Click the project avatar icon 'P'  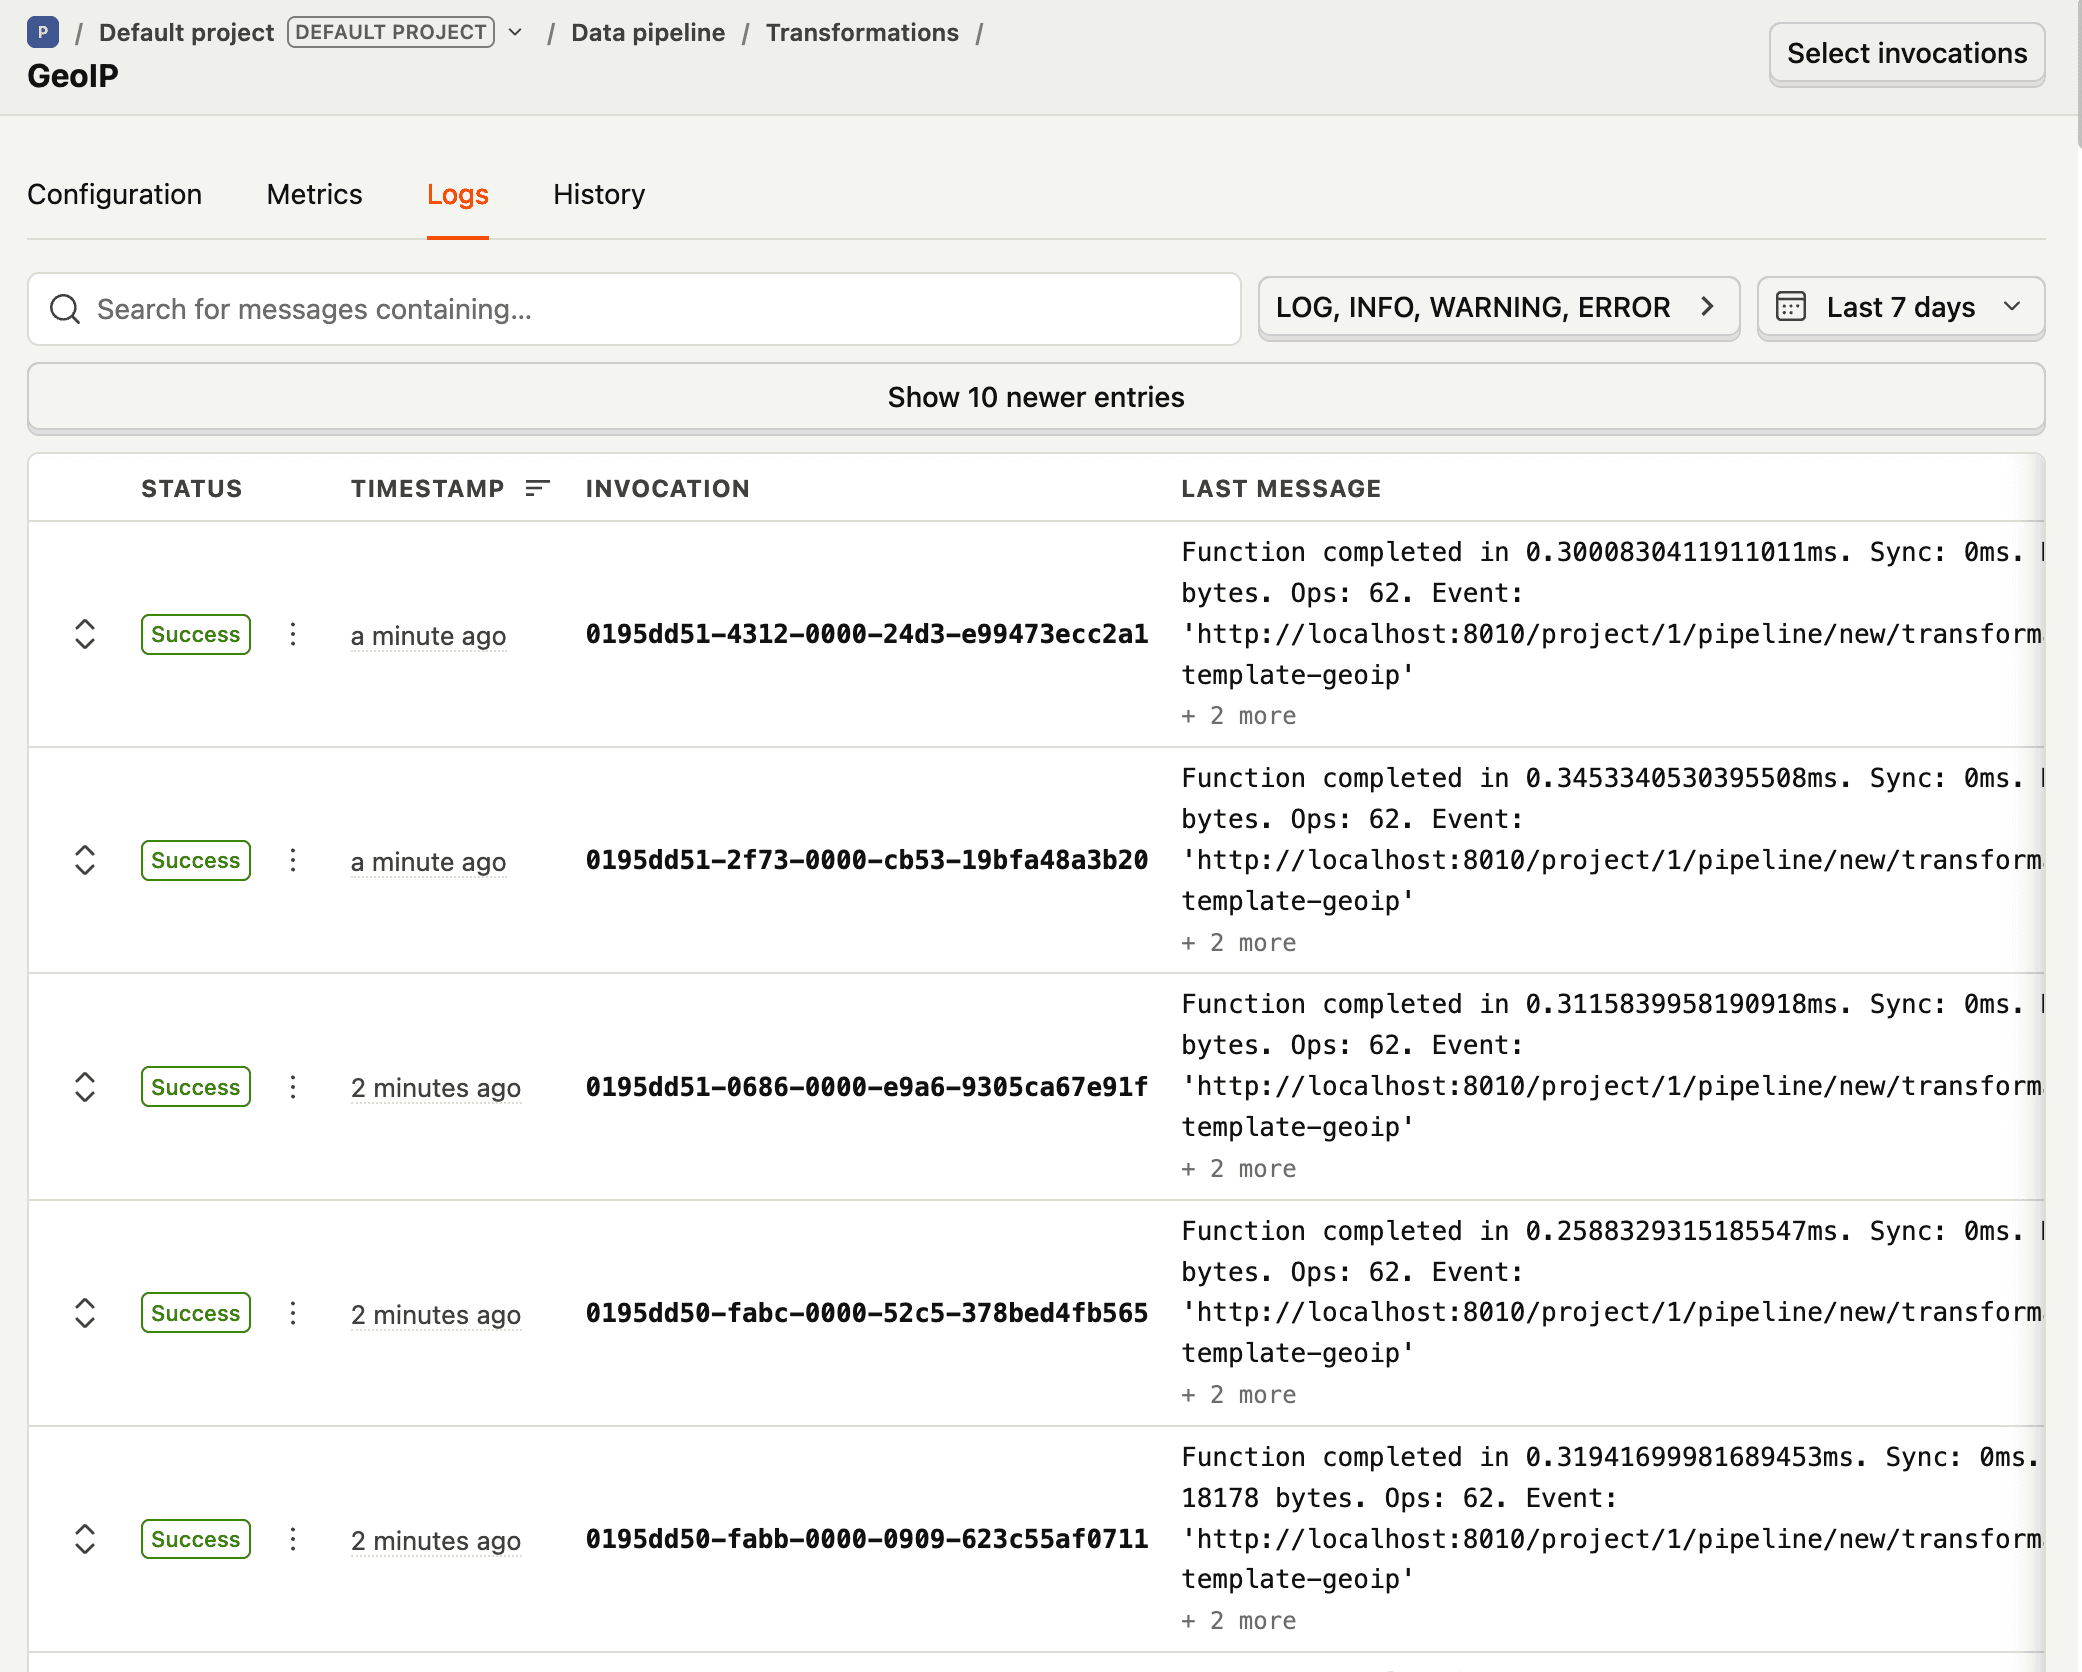(43, 32)
